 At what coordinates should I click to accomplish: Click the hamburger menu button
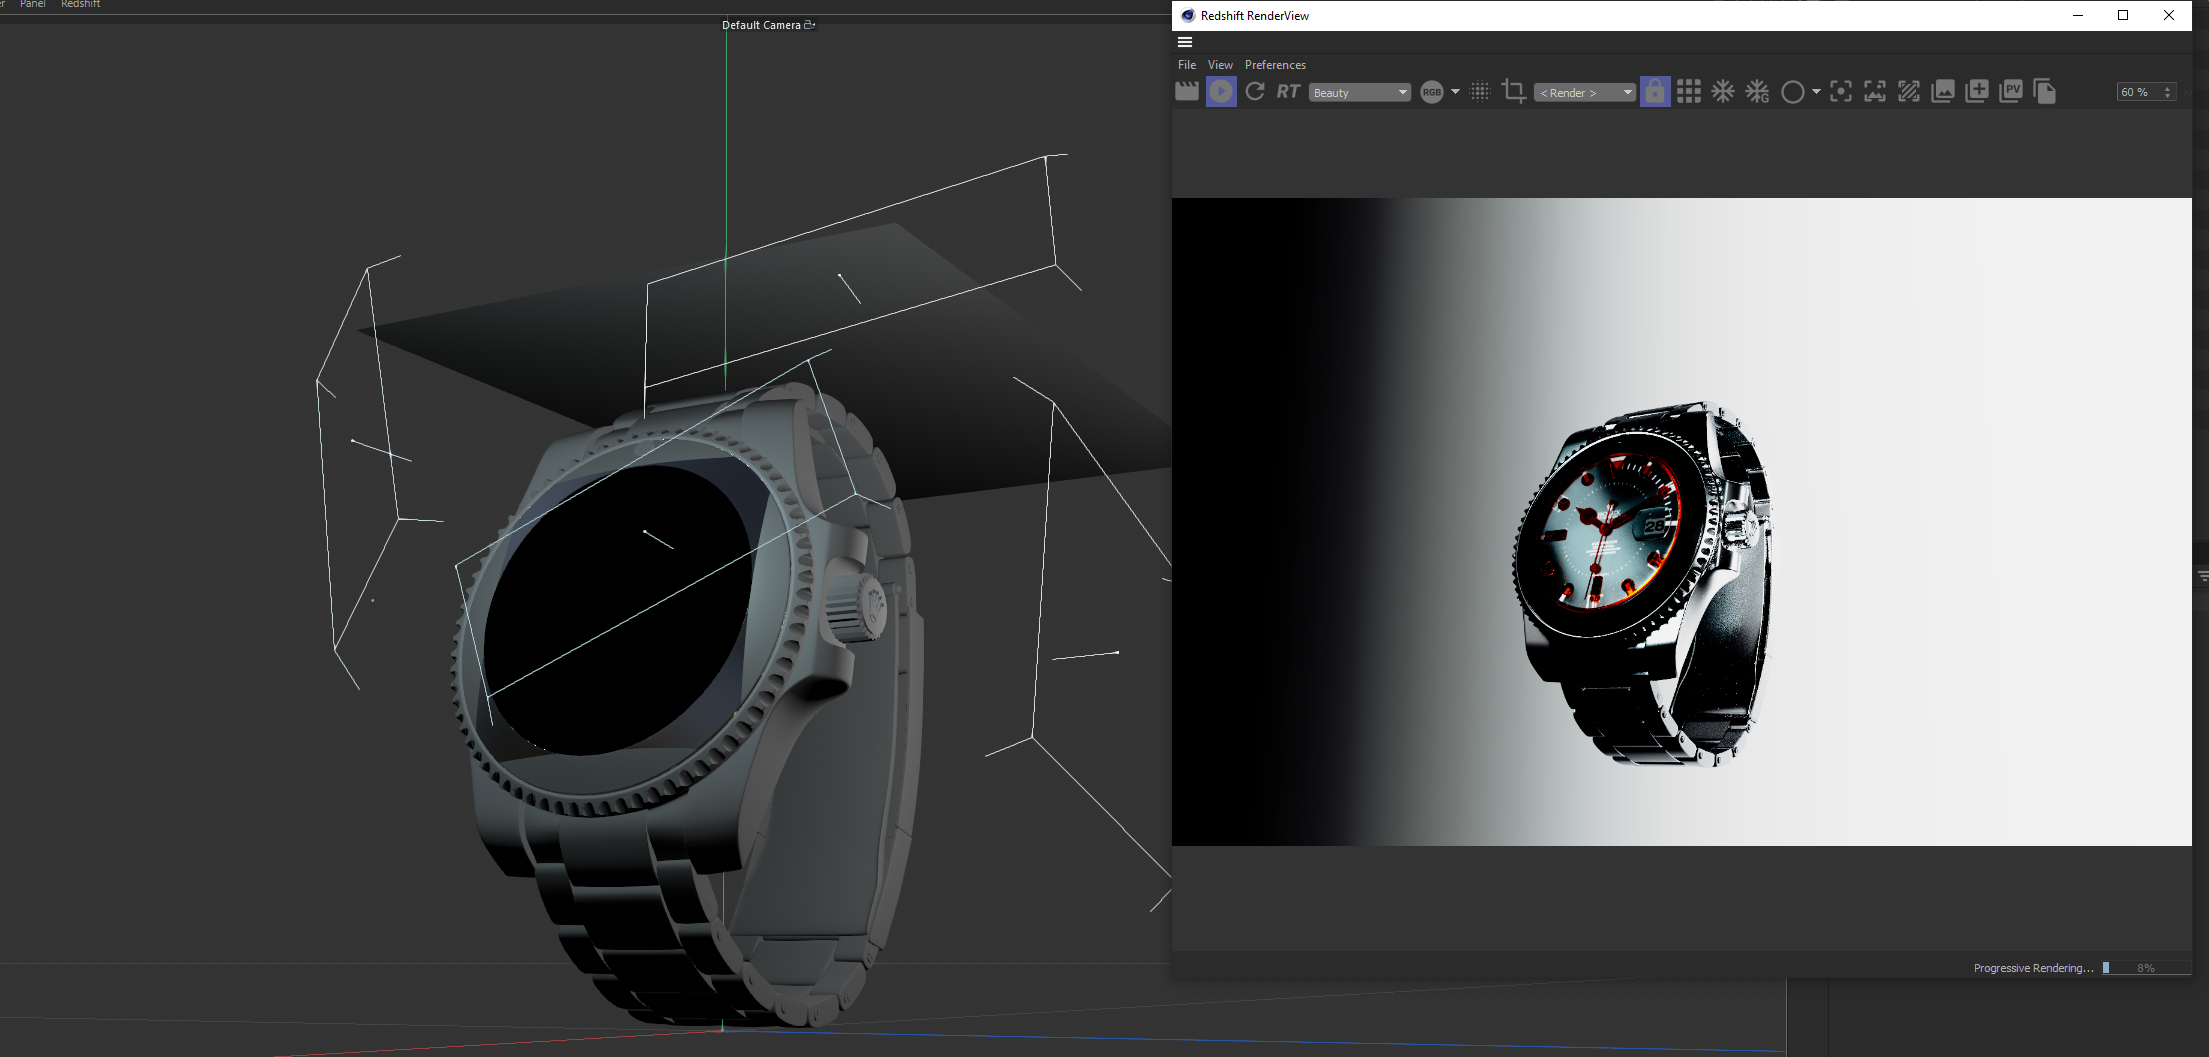click(x=1185, y=42)
